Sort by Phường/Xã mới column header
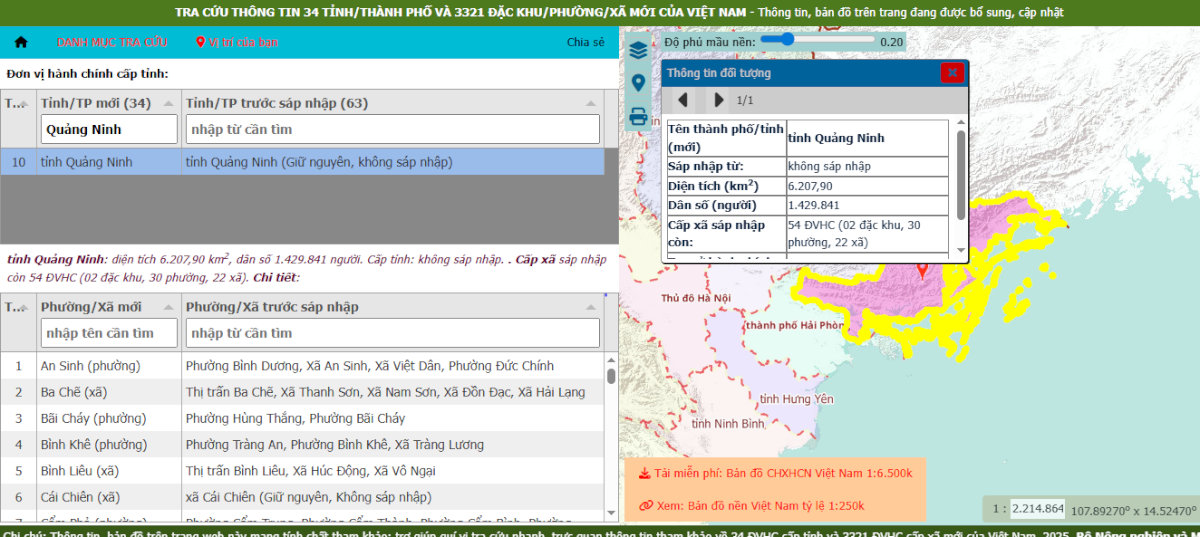 [91, 306]
